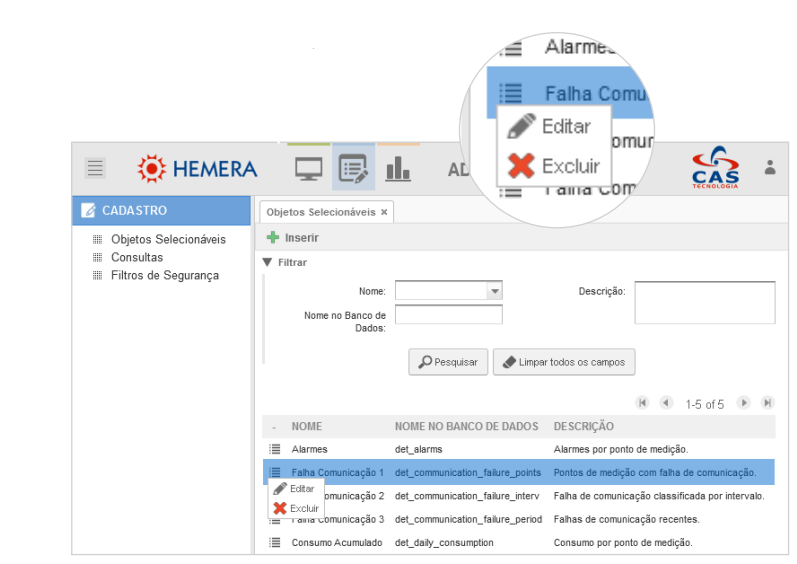Go to the next results page
This screenshot has height=564, width=797.
click(x=743, y=403)
